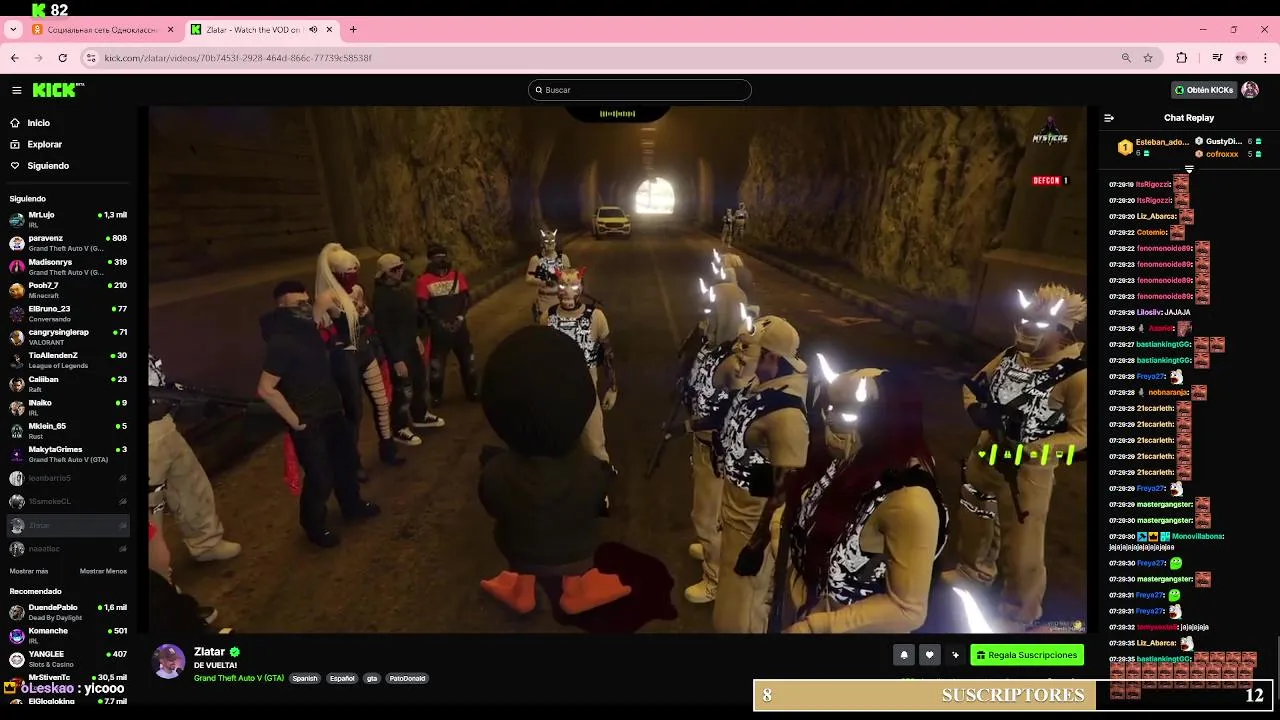Open the user profile avatar menu

1250,90
